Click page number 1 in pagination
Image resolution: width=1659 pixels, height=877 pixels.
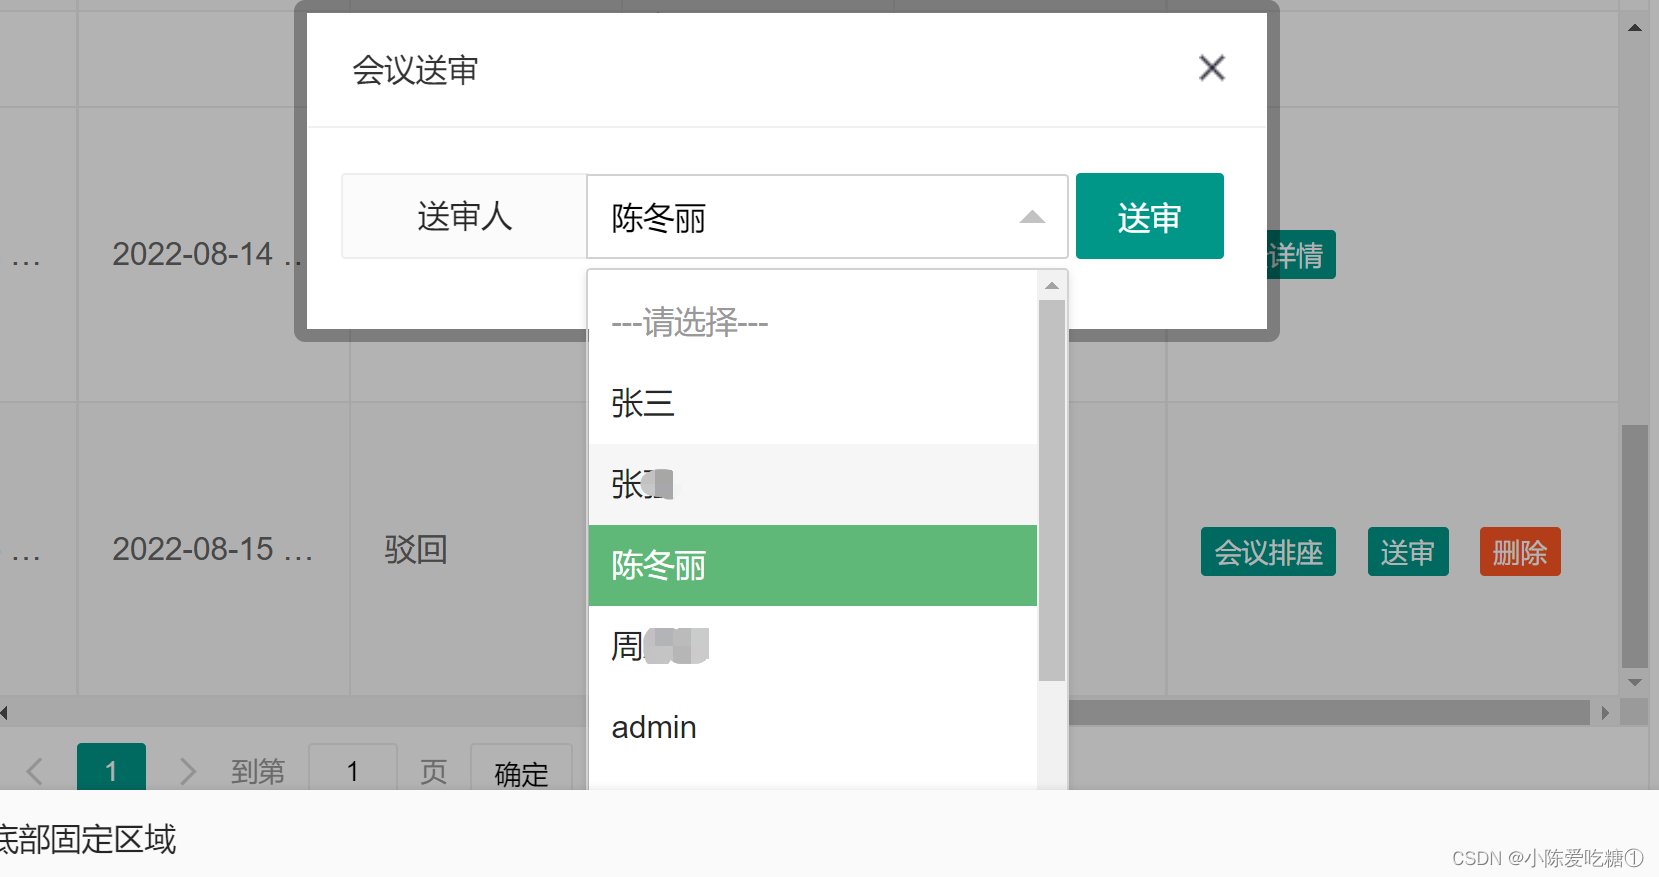click(111, 769)
